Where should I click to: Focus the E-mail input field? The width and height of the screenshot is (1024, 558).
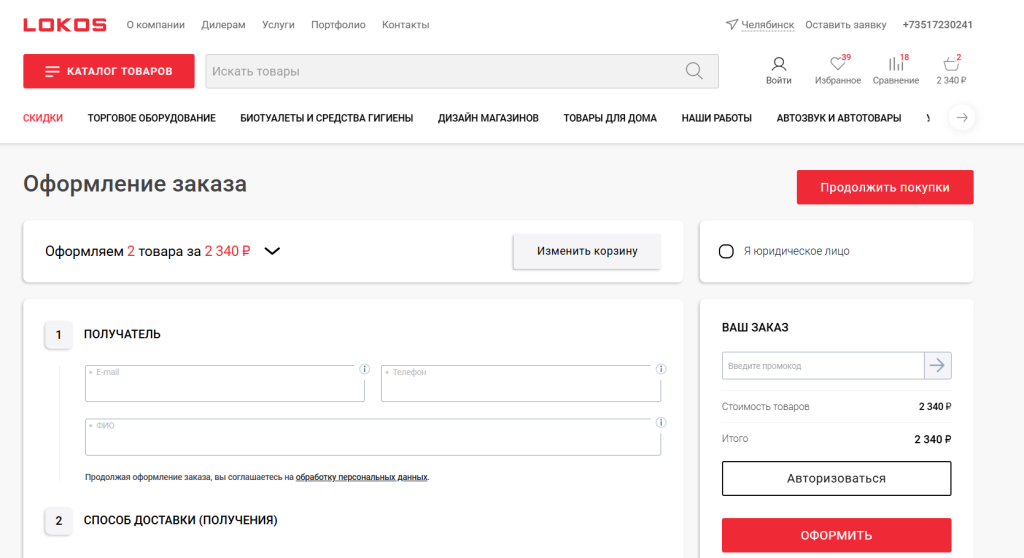point(225,384)
